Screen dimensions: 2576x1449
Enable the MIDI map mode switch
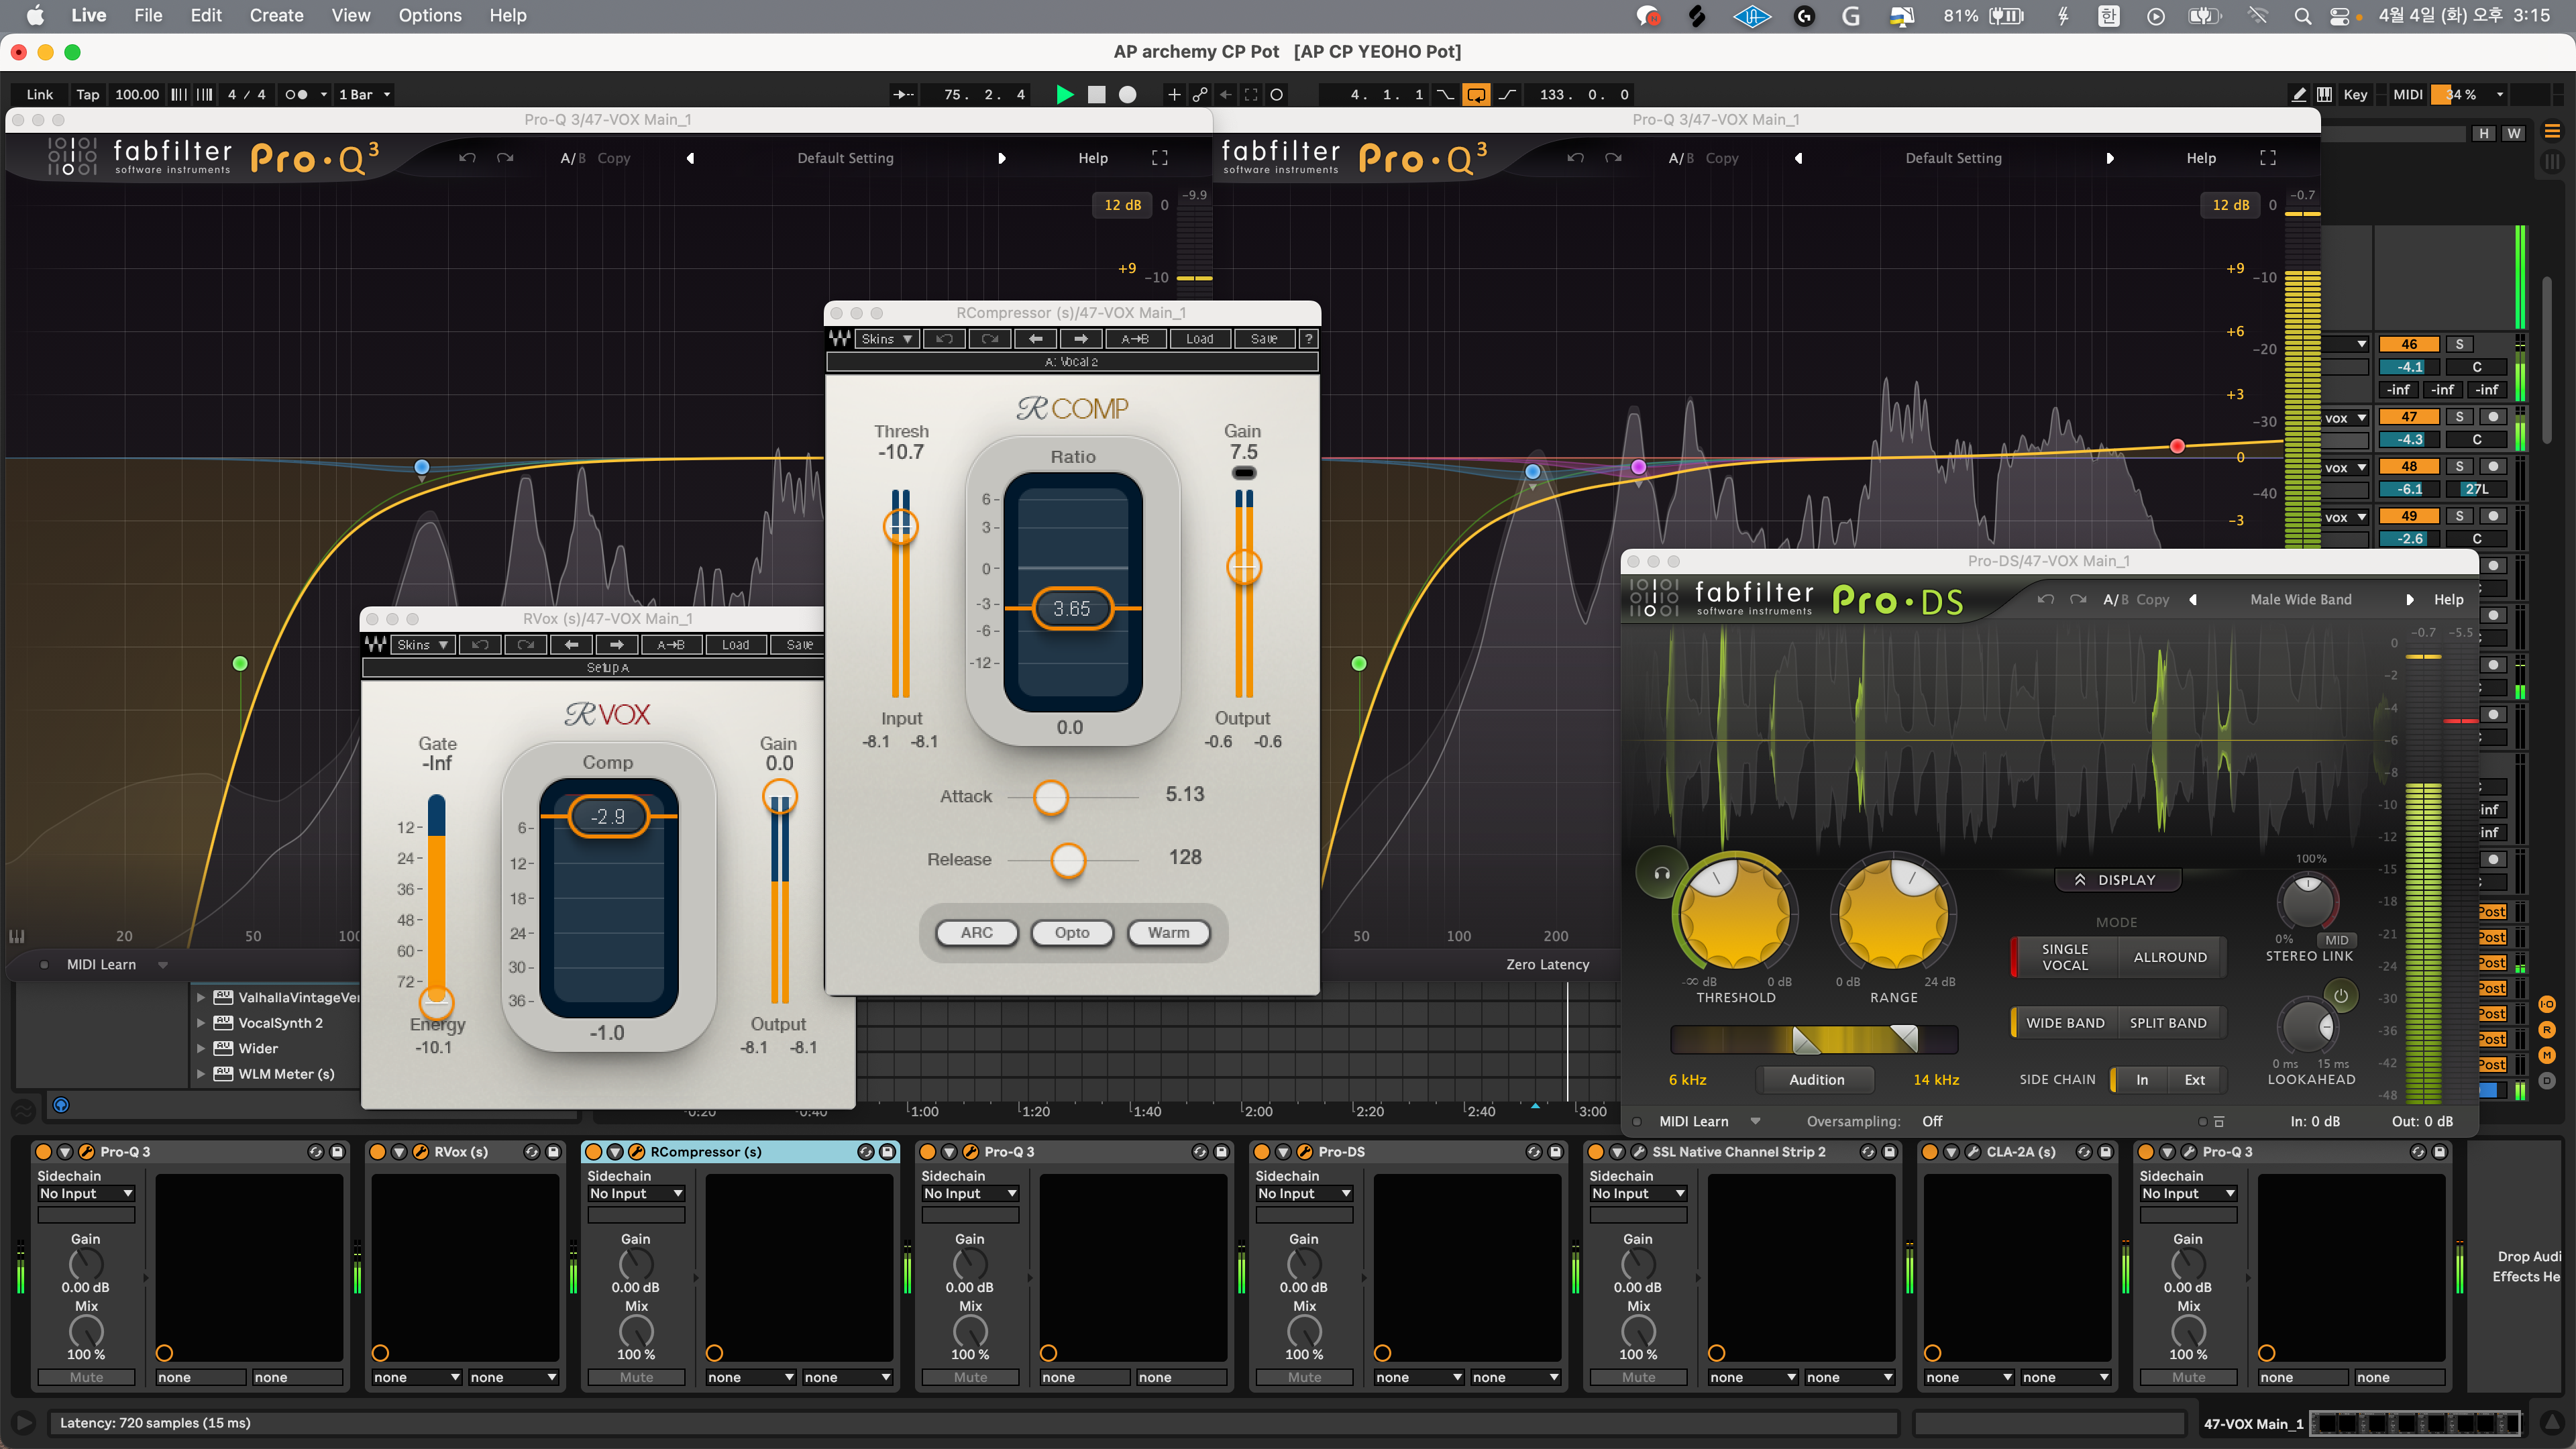coord(2407,94)
